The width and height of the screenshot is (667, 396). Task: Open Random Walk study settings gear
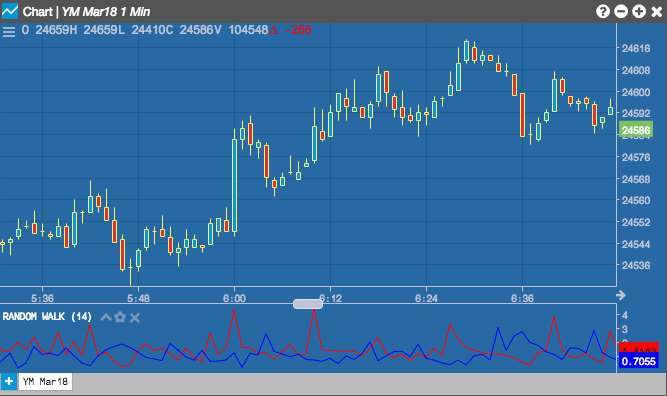tap(120, 317)
